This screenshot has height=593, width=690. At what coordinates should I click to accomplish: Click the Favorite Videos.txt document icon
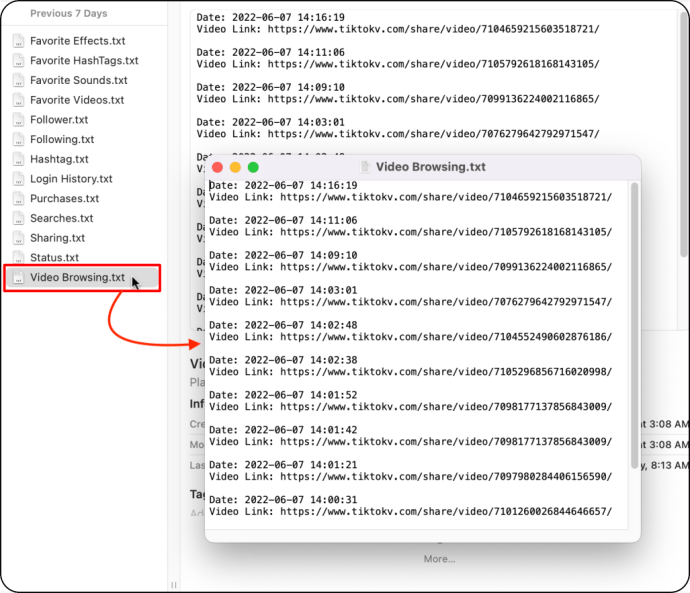18,100
